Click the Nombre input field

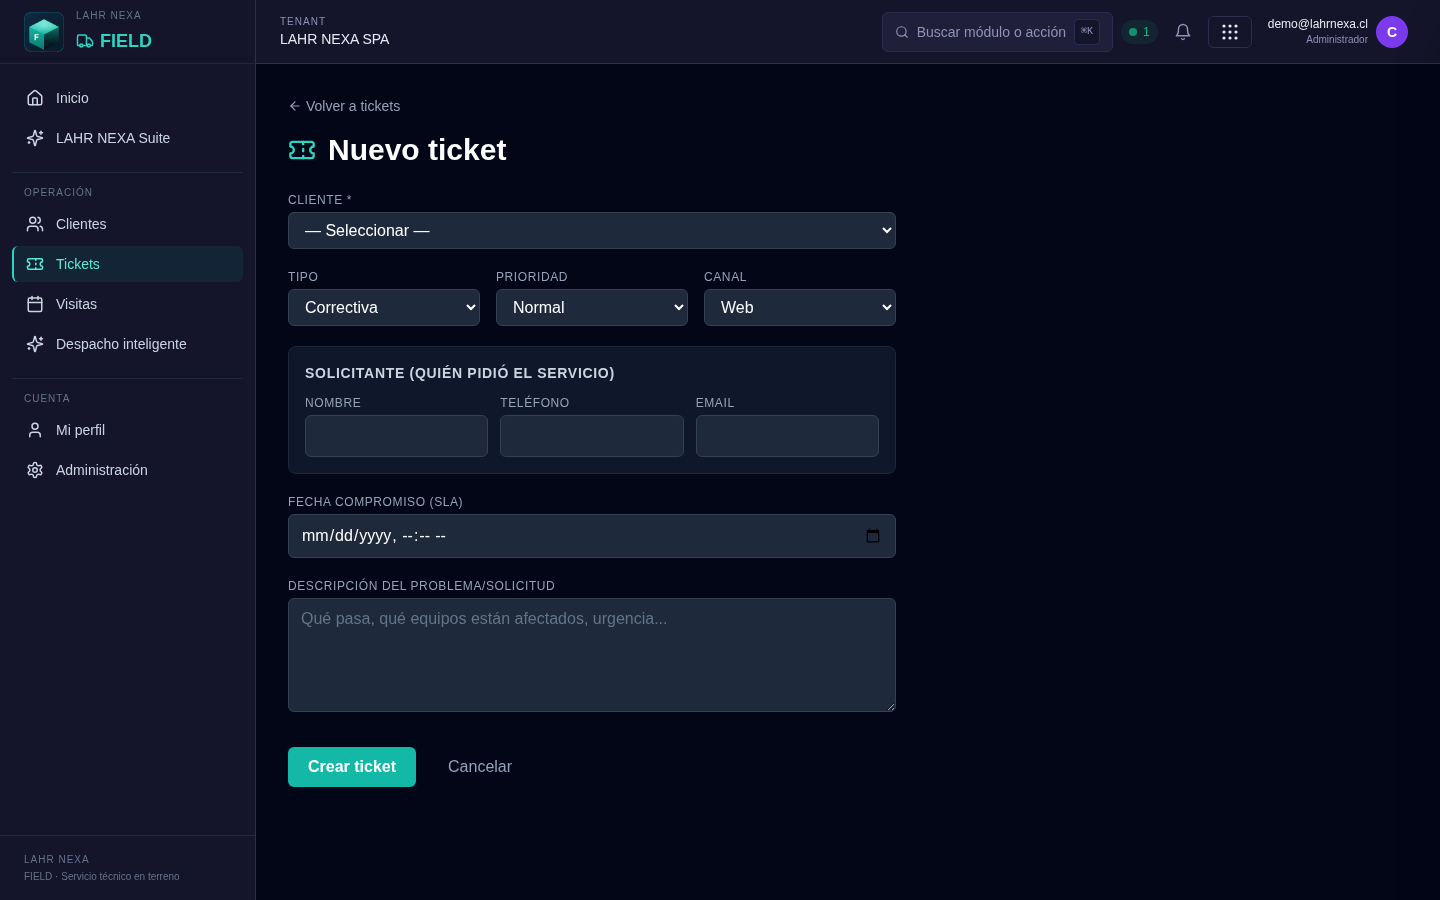[x=396, y=436]
